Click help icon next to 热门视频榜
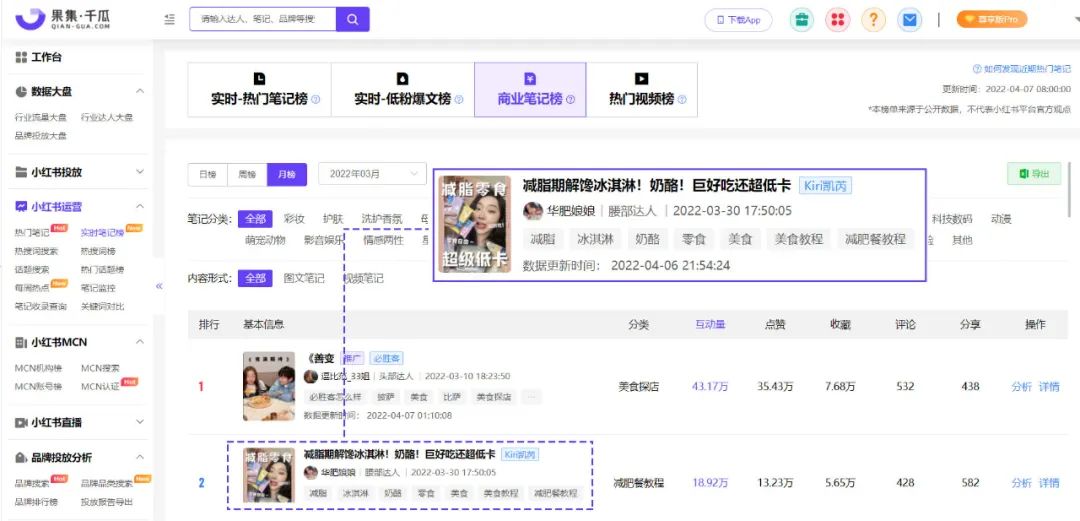The width and height of the screenshot is (1080, 521). 682,99
